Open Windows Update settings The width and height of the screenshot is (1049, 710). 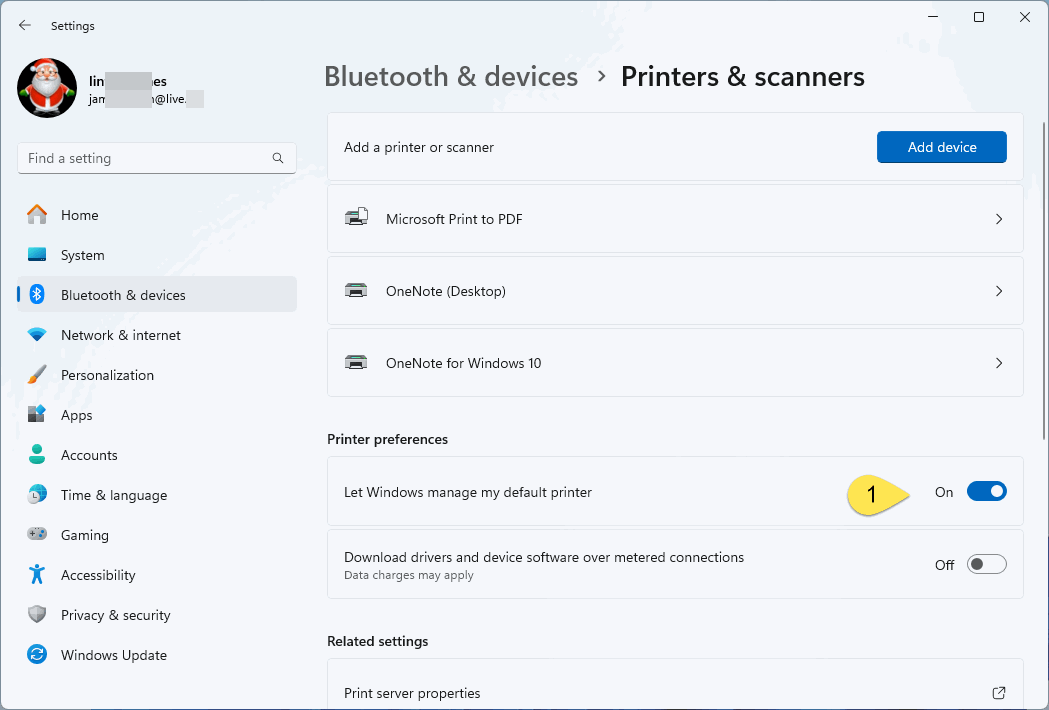click(157, 655)
